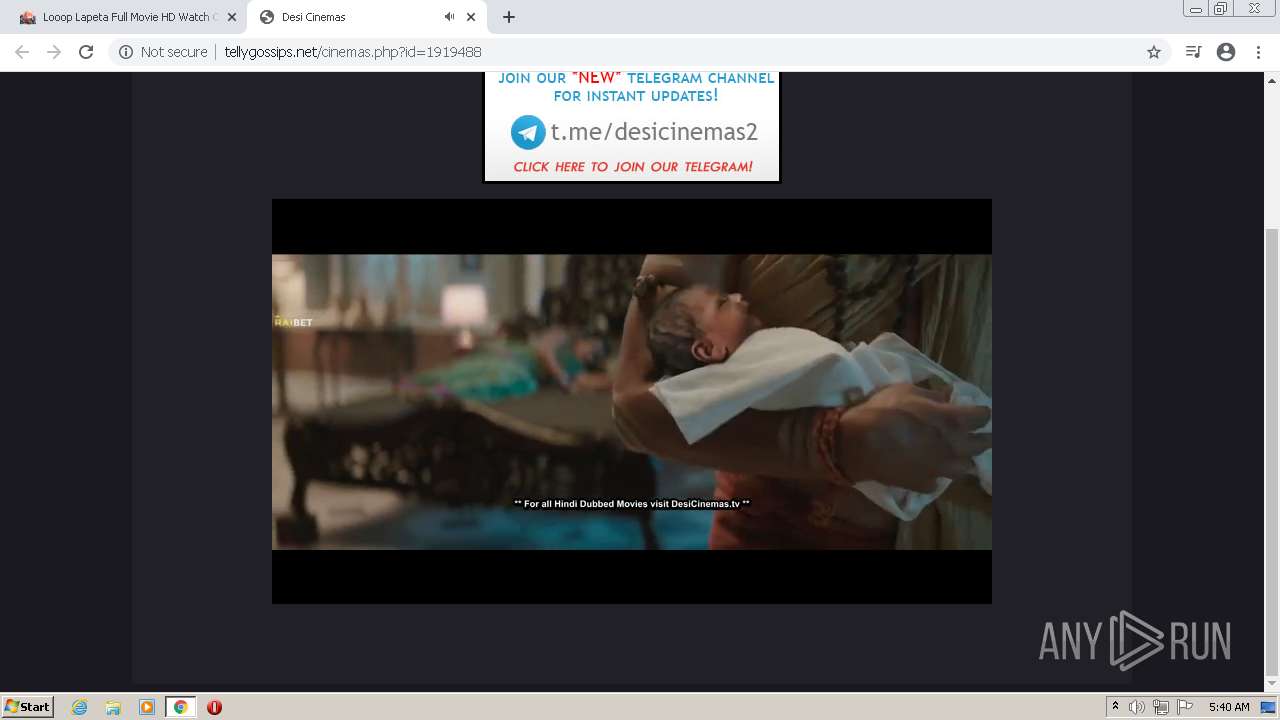Click here to join our Telegram text
The image size is (1280, 720).
(x=633, y=167)
